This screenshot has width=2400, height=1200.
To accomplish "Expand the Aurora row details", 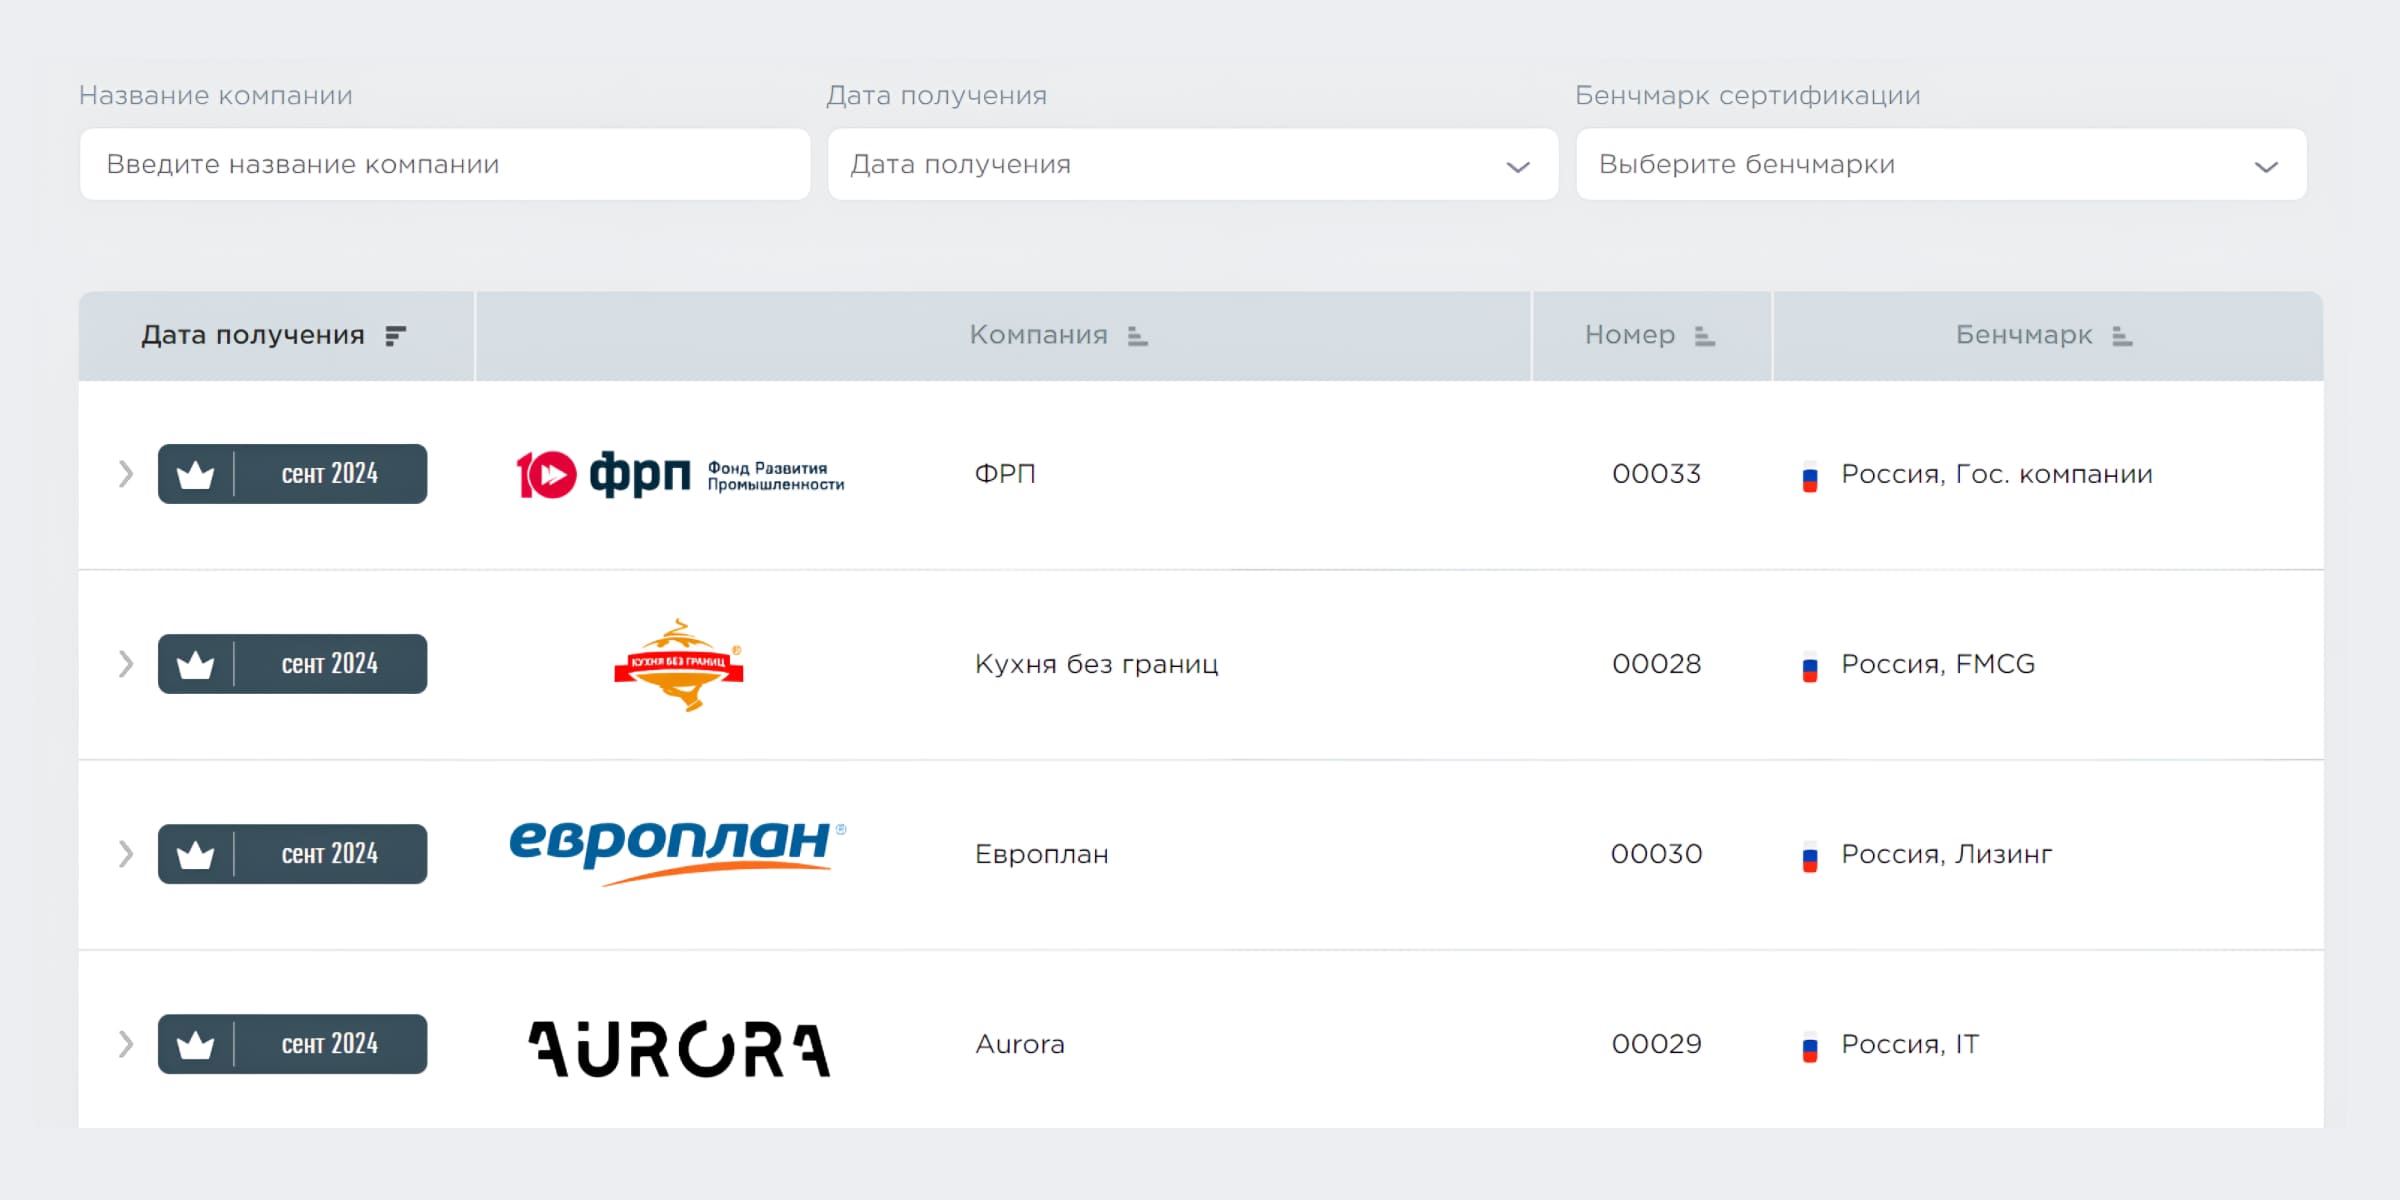I will [x=125, y=1044].
